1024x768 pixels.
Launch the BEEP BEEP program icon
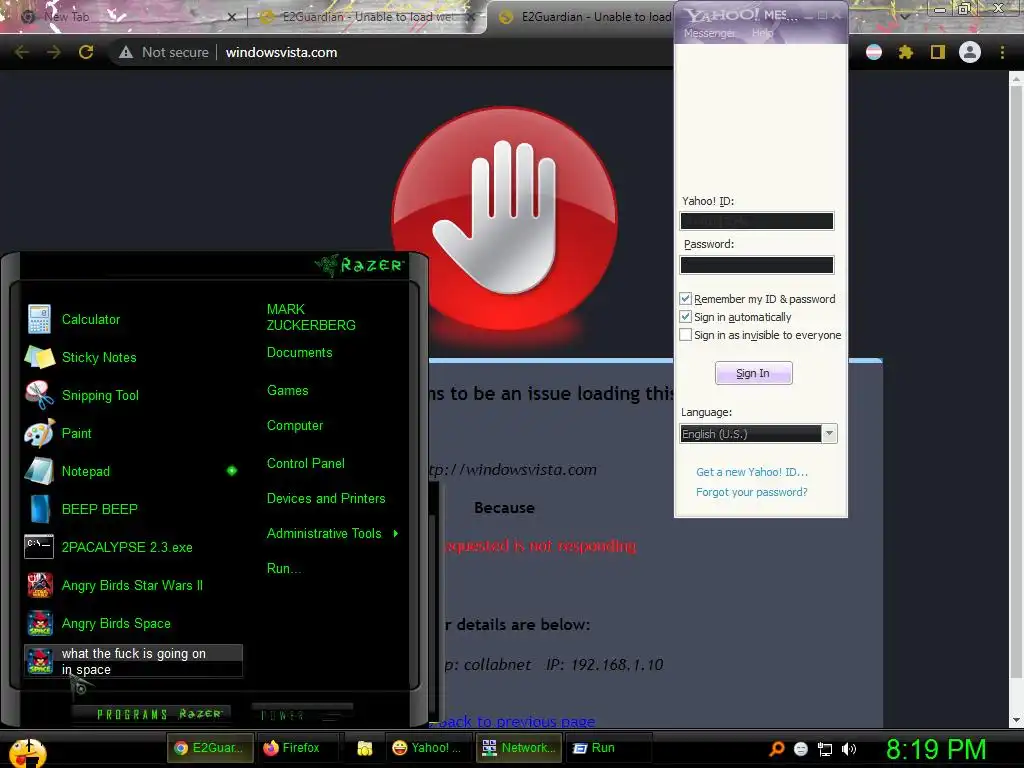[x=39, y=509]
